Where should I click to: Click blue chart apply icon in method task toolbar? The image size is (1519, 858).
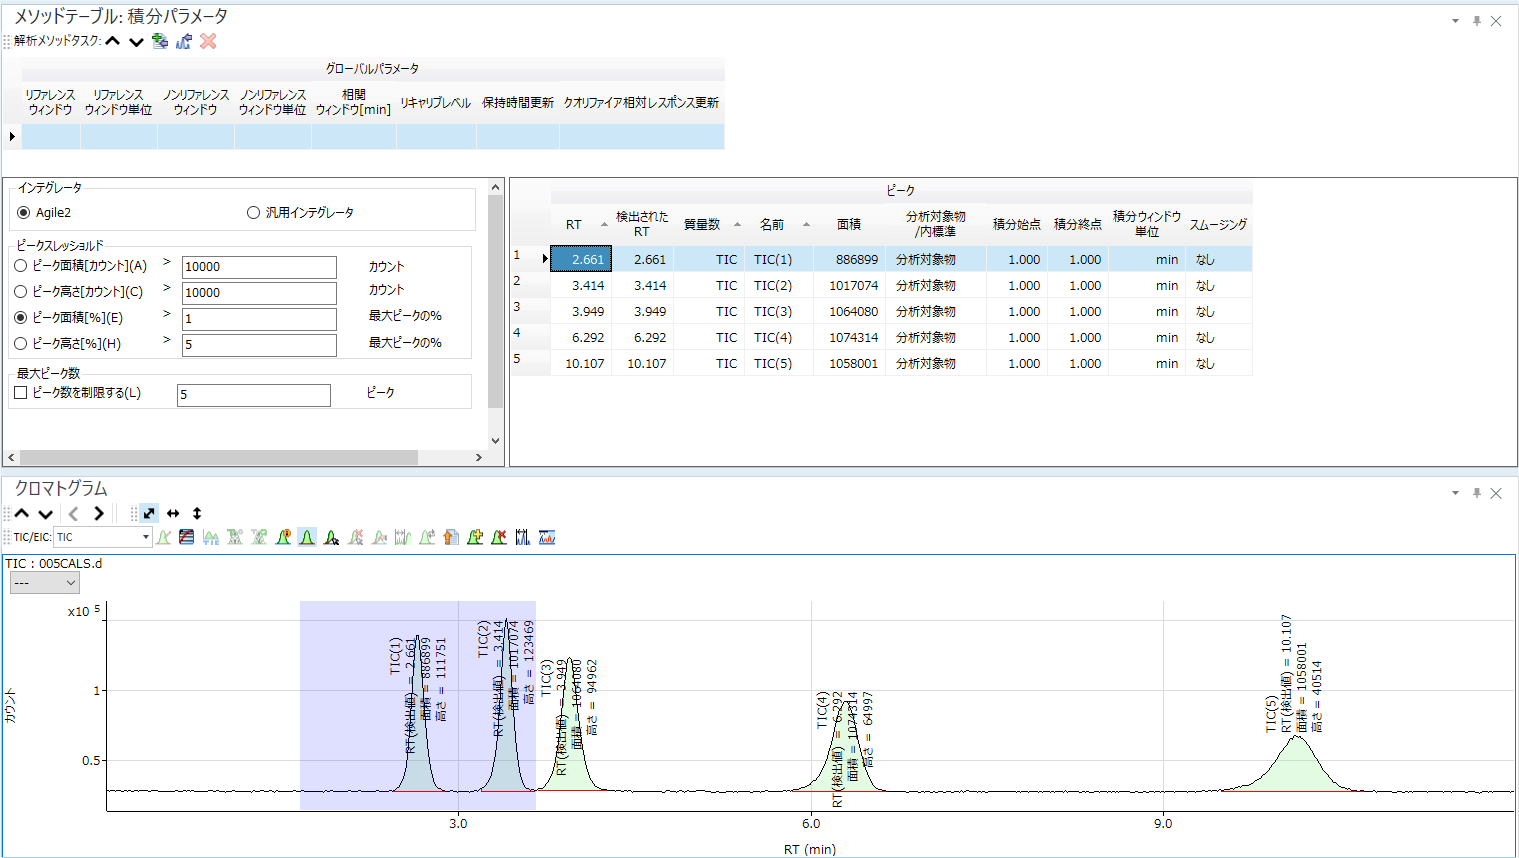coord(184,41)
